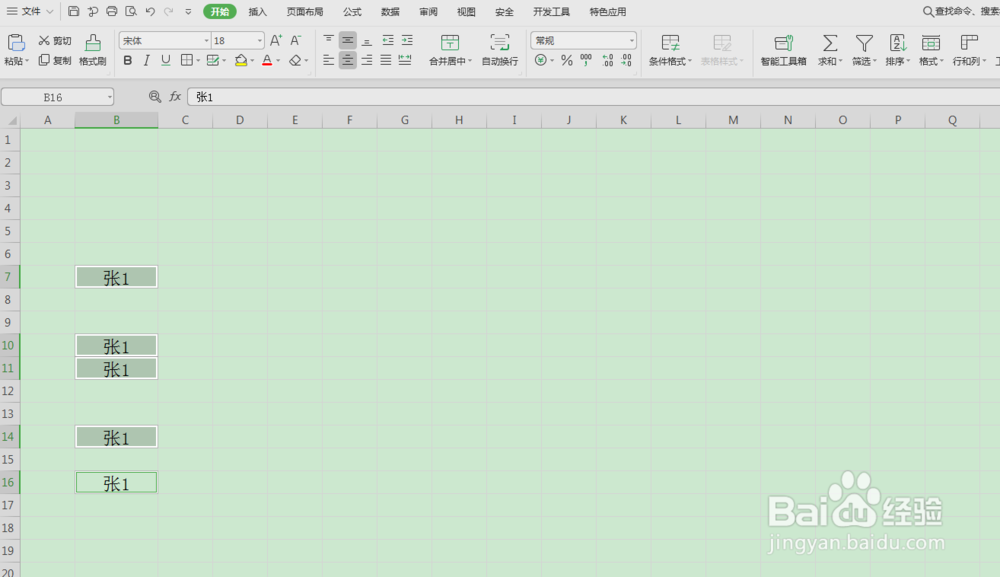Decrease font size with A- icon
The image size is (1000, 577).
[x=295, y=41]
